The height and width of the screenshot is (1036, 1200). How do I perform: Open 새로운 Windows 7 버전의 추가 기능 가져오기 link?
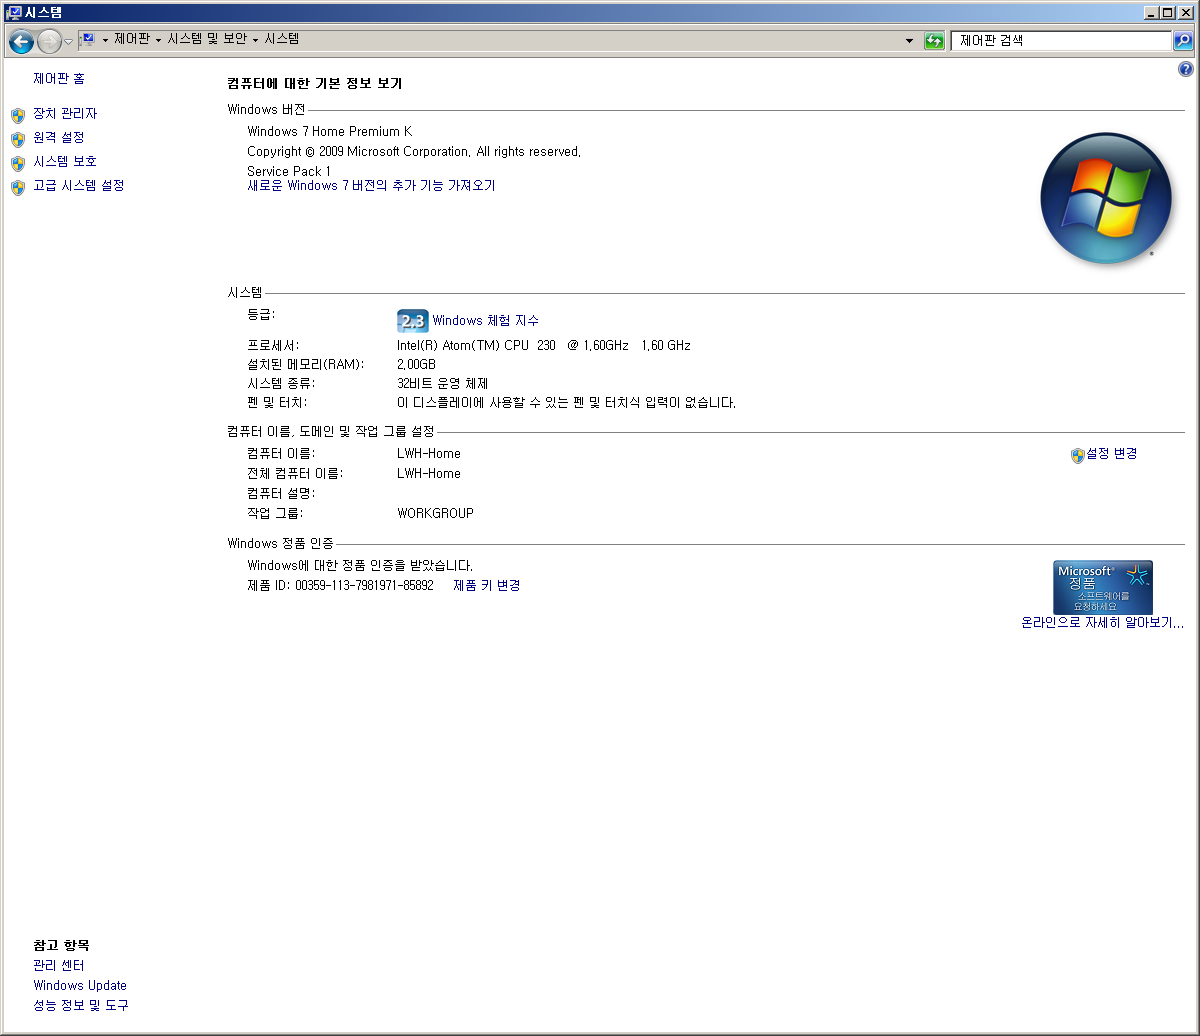(x=371, y=186)
